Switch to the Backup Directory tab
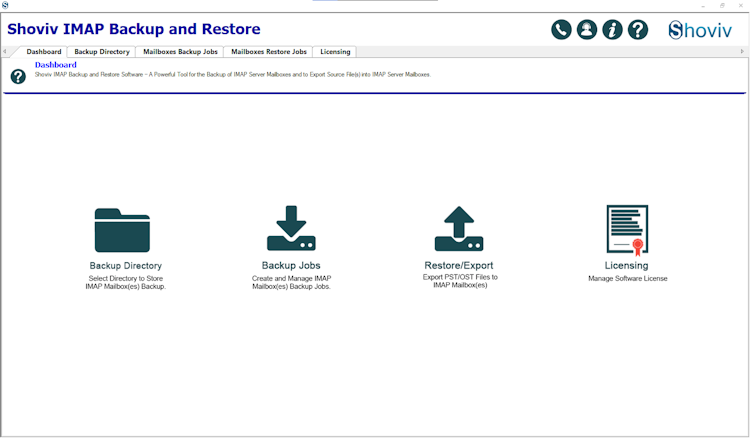Viewport: 750px width, 438px height. point(102,52)
